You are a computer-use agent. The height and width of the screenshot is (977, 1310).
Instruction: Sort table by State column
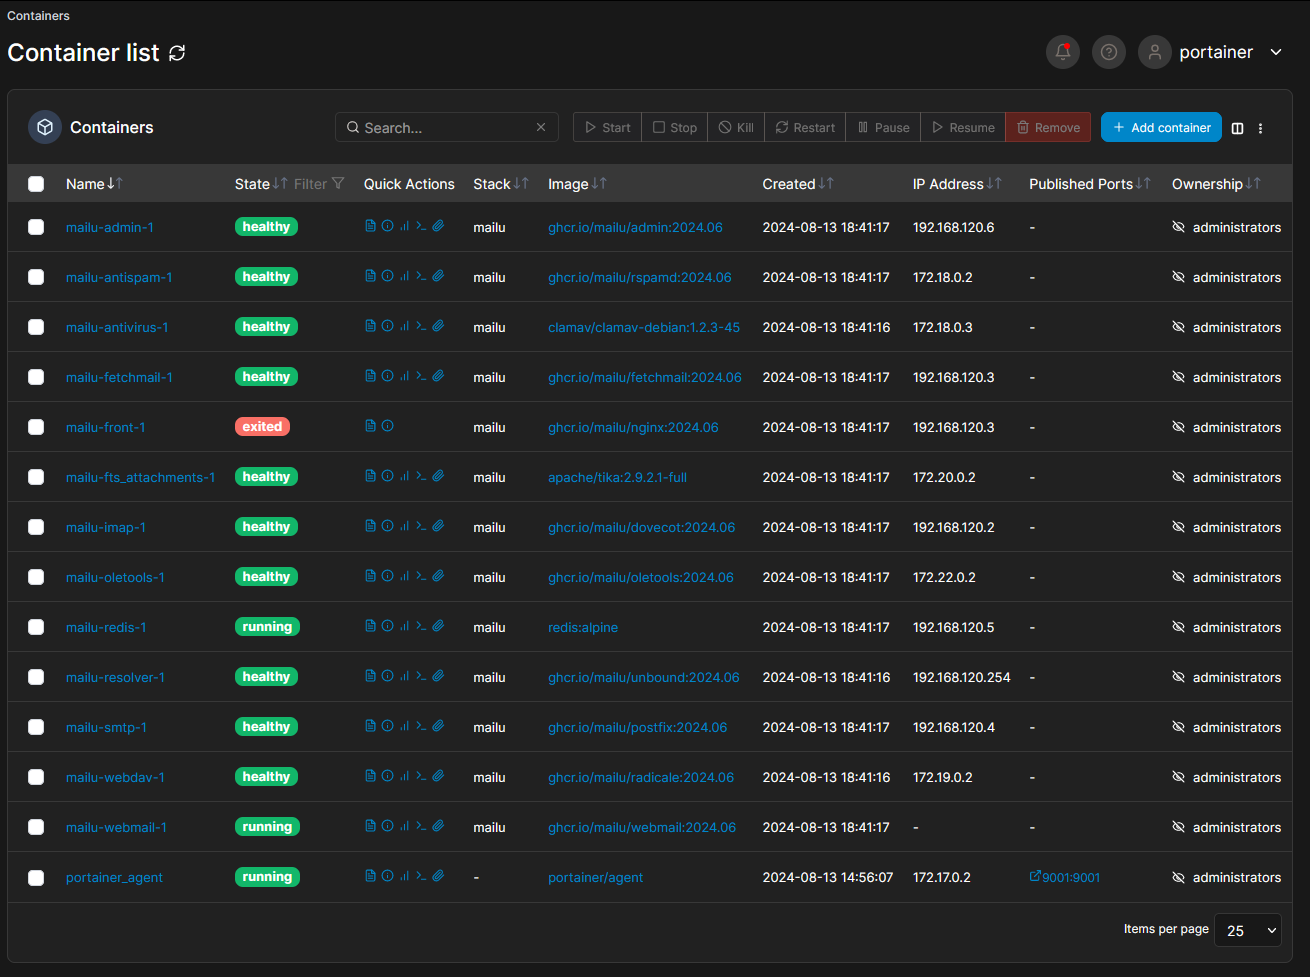261,184
